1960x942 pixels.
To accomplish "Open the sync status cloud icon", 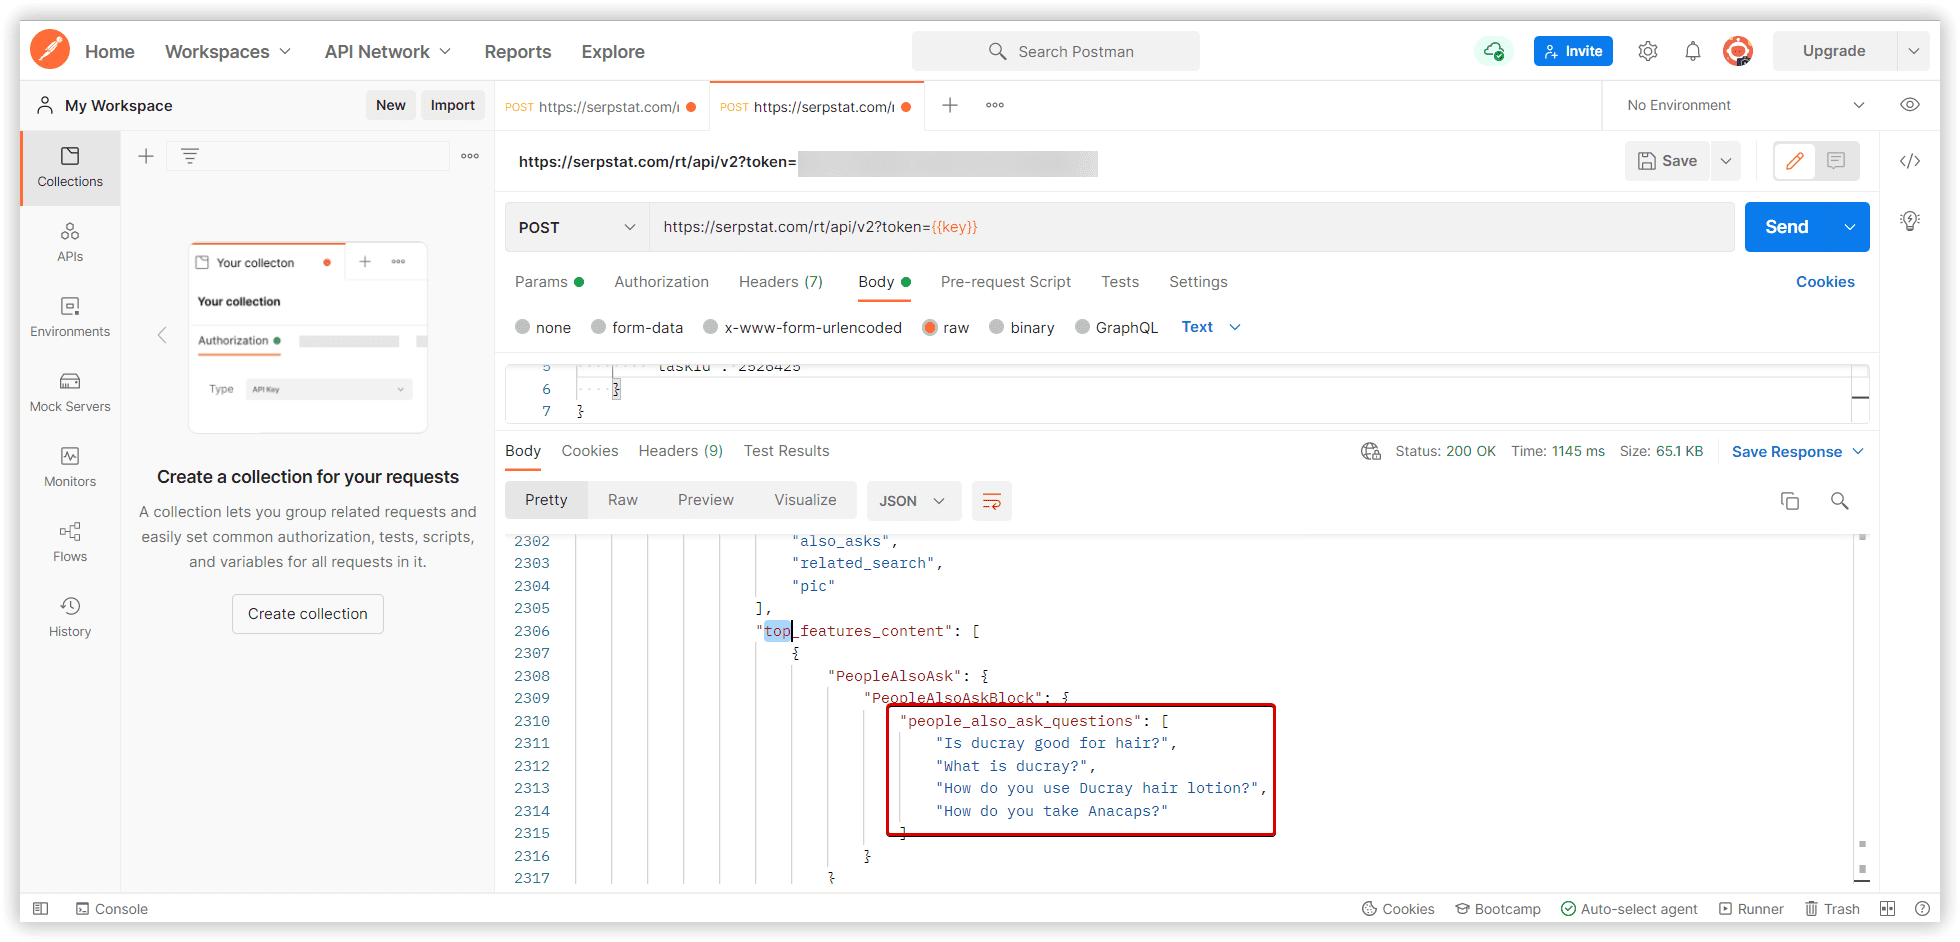I will [1493, 51].
